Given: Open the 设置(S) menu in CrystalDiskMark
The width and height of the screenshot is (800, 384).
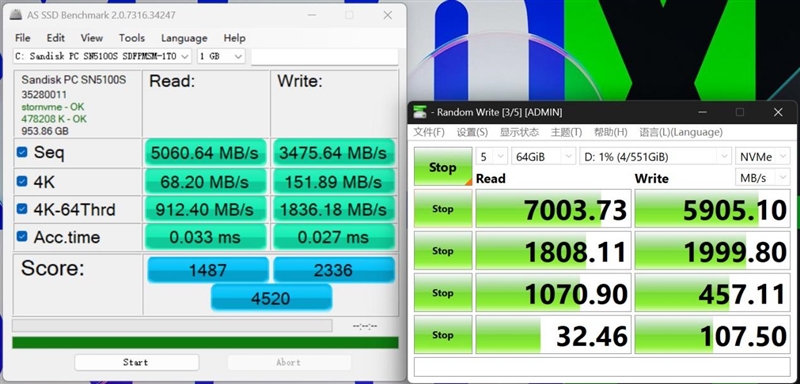Looking at the screenshot, I should coord(472,133).
